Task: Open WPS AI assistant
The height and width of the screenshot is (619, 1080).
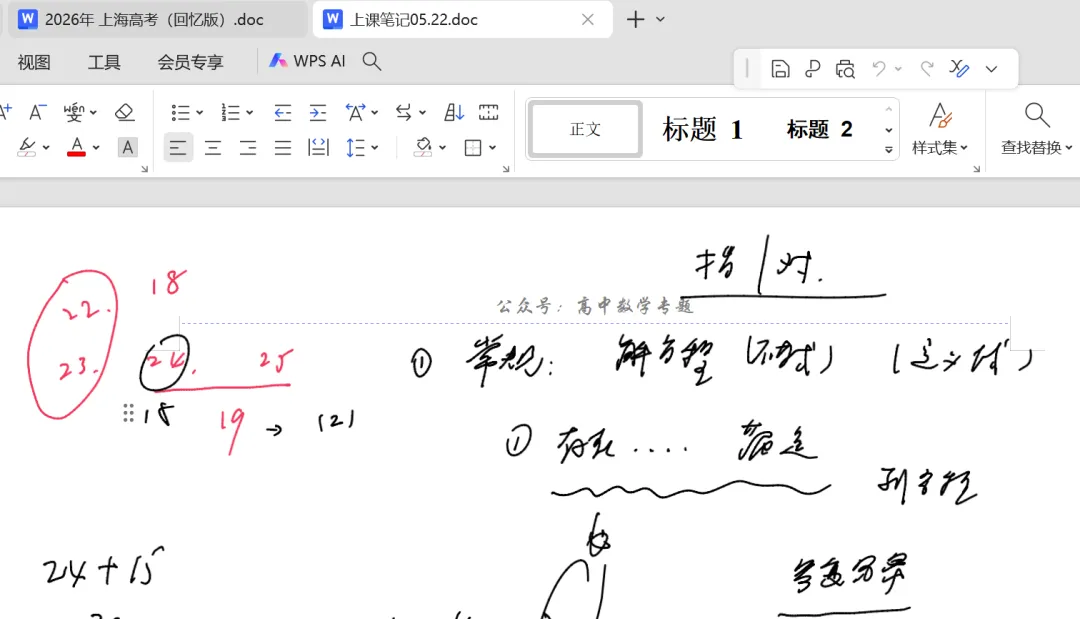Action: tap(307, 61)
